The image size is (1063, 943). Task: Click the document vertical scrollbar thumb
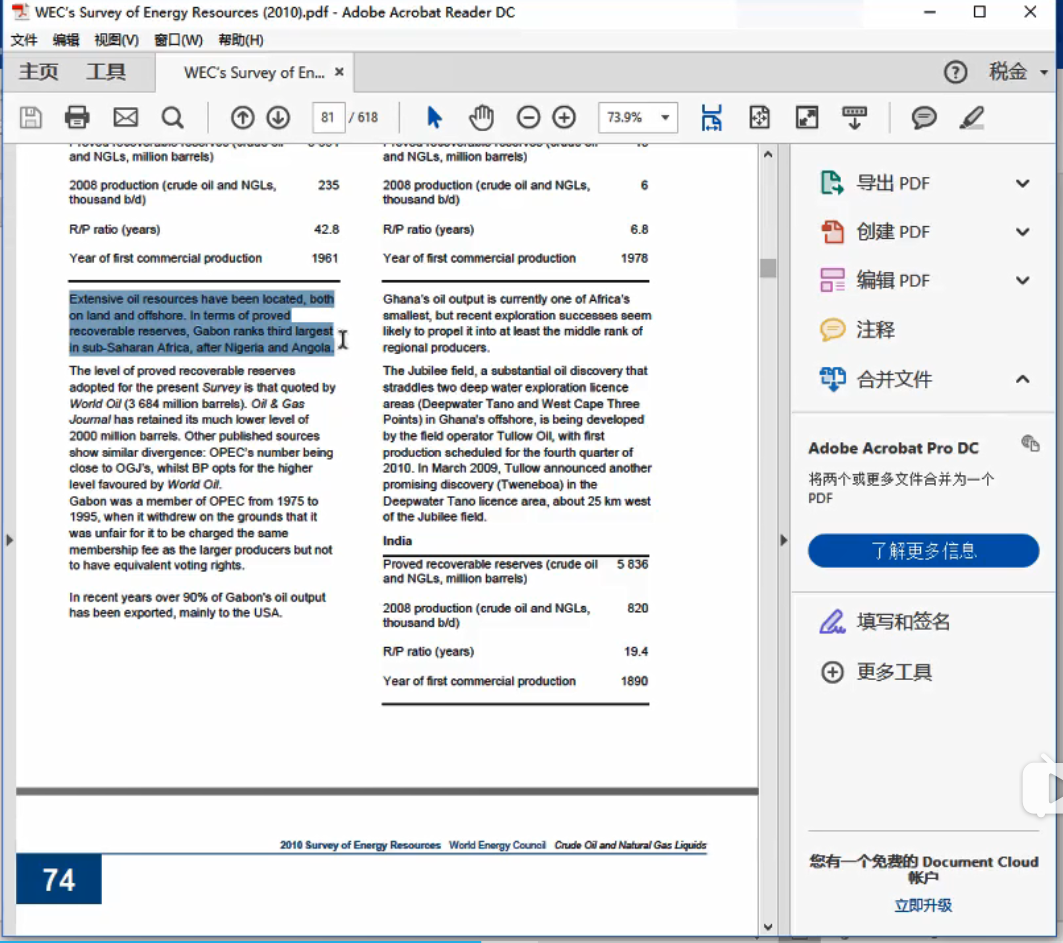[768, 268]
